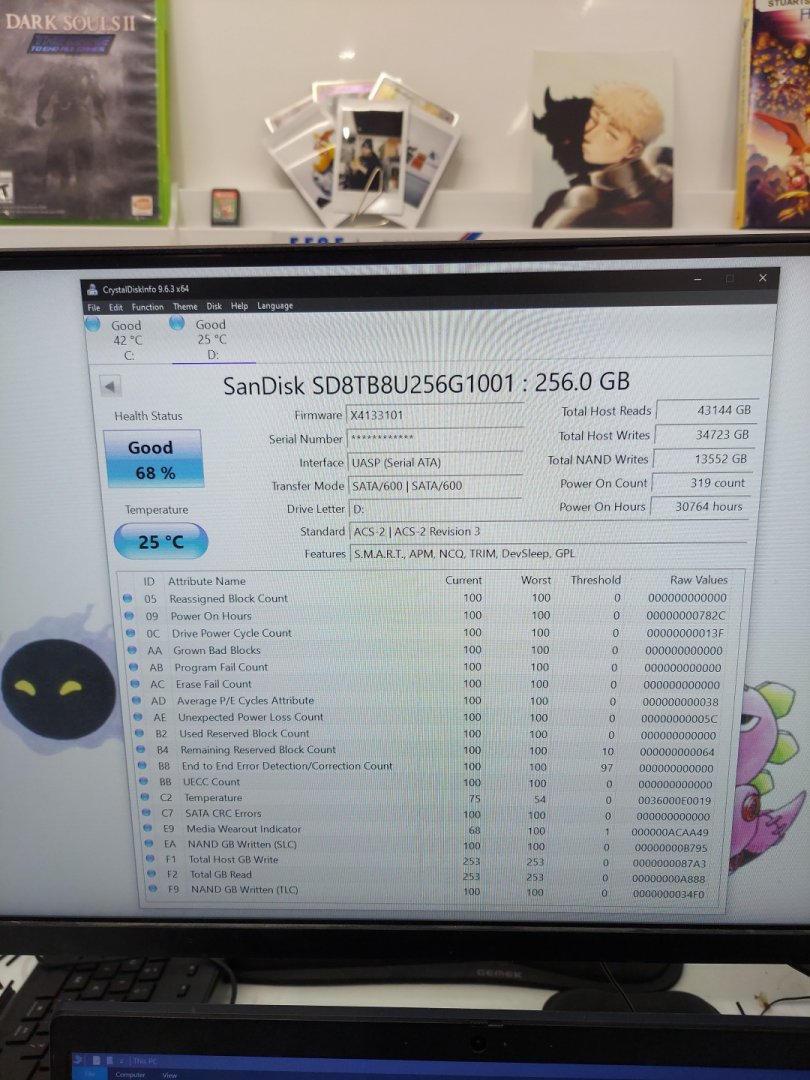The width and height of the screenshot is (810, 1080).
Task: Click the blue health orb for disk D:
Action: (x=177, y=323)
